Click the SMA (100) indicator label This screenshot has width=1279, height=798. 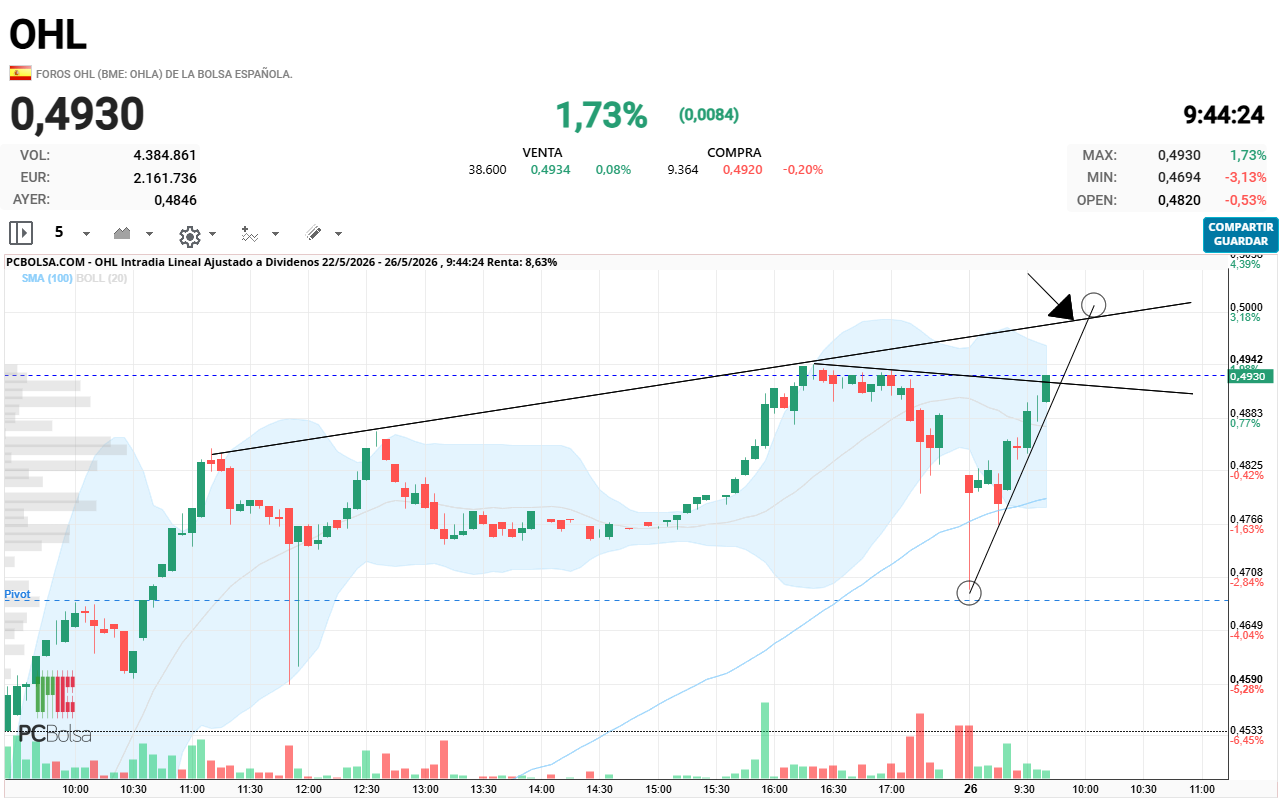coord(47,278)
